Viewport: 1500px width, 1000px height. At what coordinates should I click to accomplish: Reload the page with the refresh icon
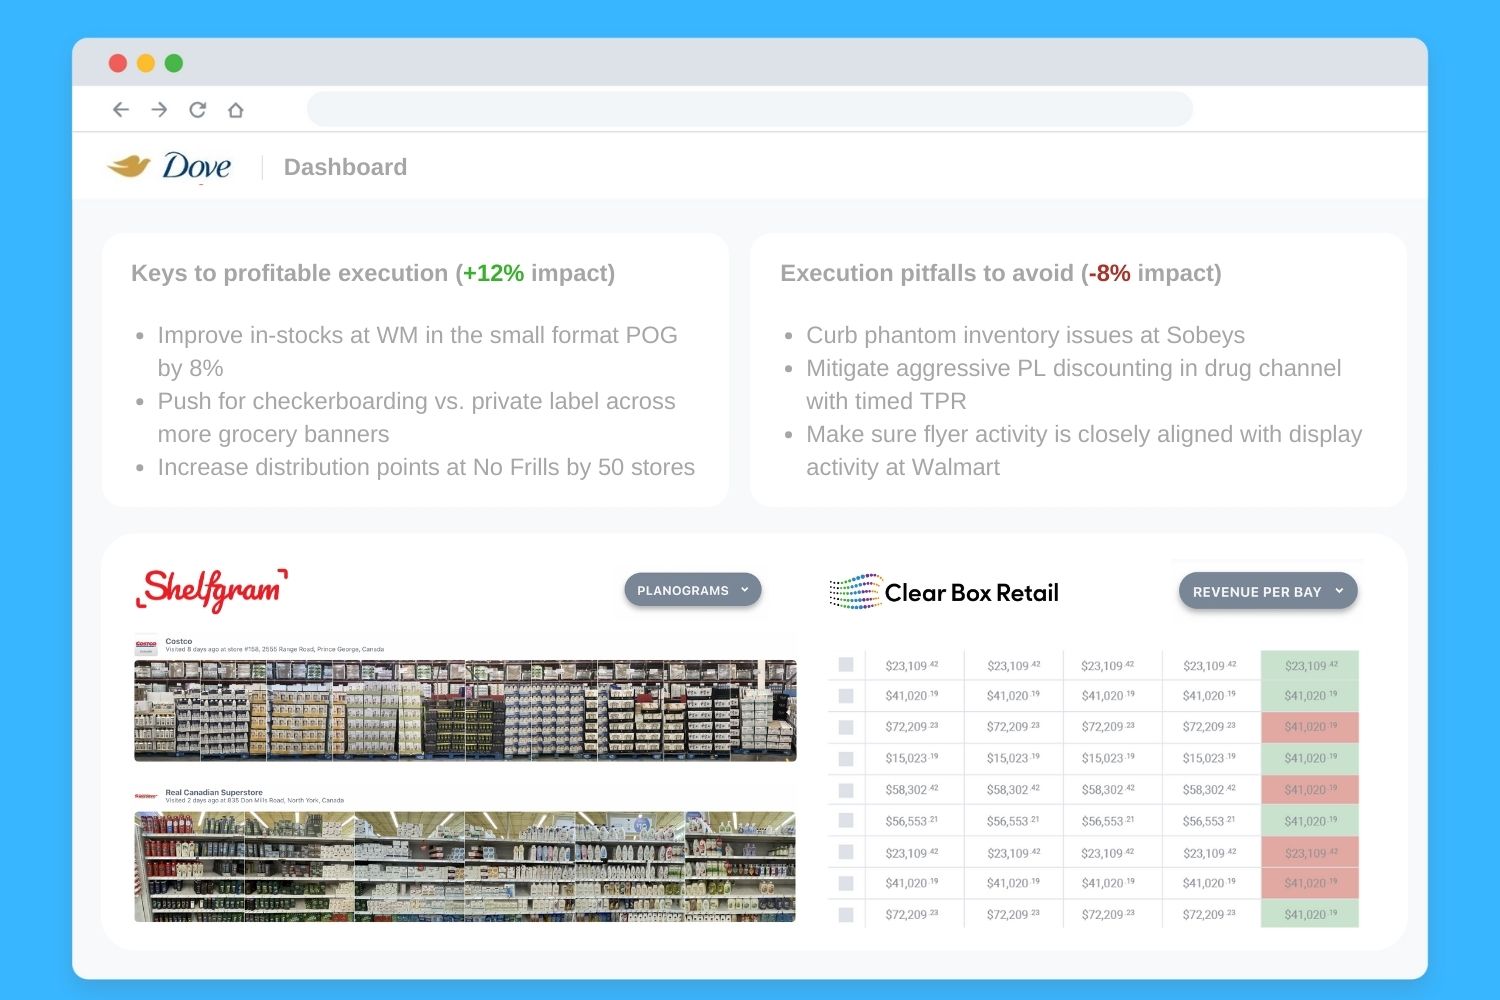pos(198,110)
